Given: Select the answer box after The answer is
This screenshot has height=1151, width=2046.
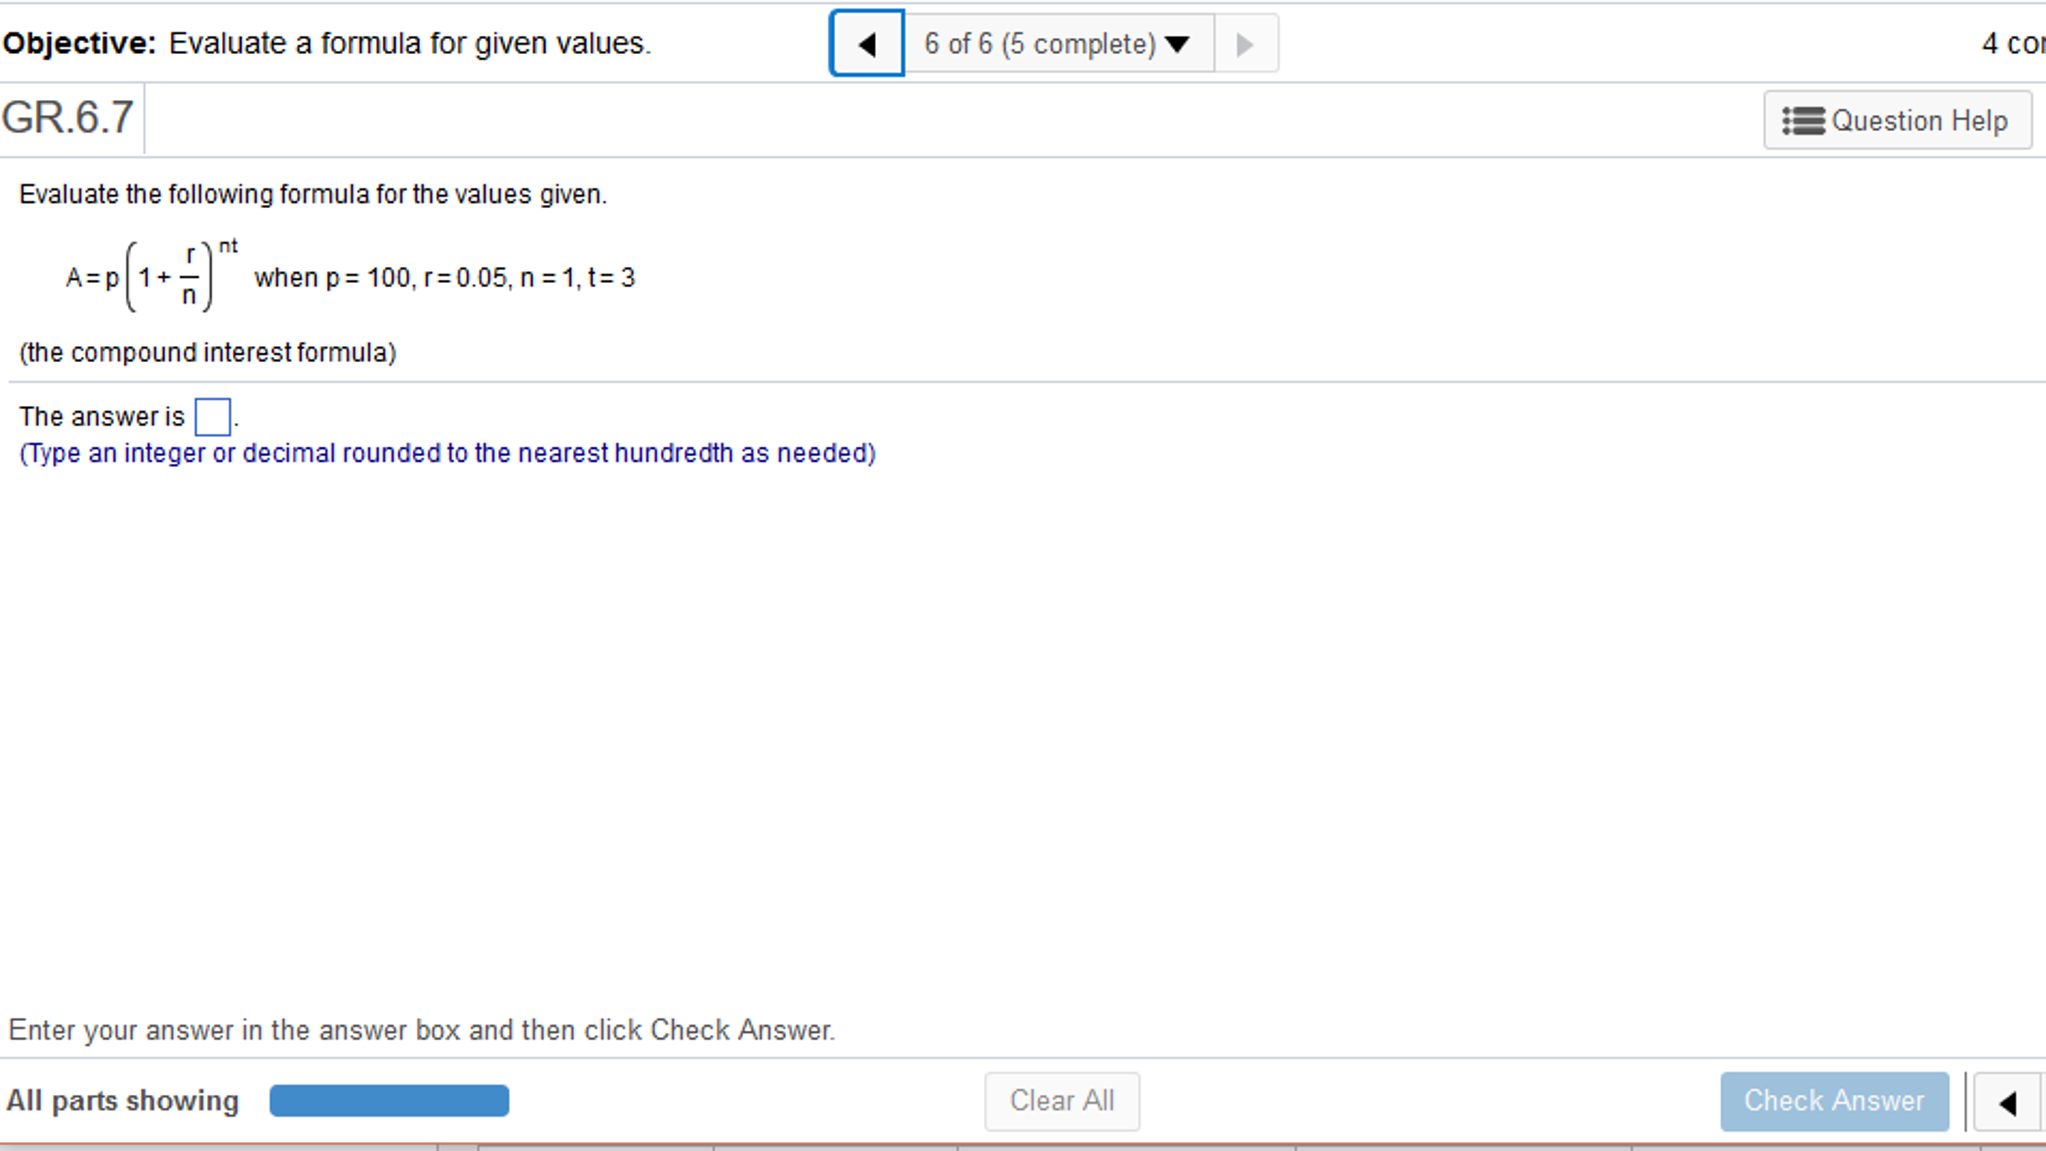Looking at the screenshot, I should click(x=212, y=417).
